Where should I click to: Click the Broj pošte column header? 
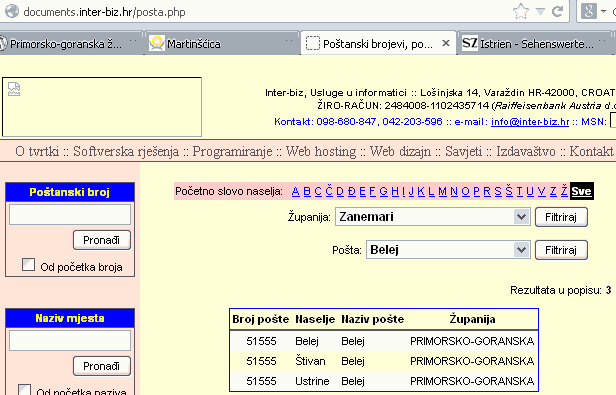[x=261, y=319]
